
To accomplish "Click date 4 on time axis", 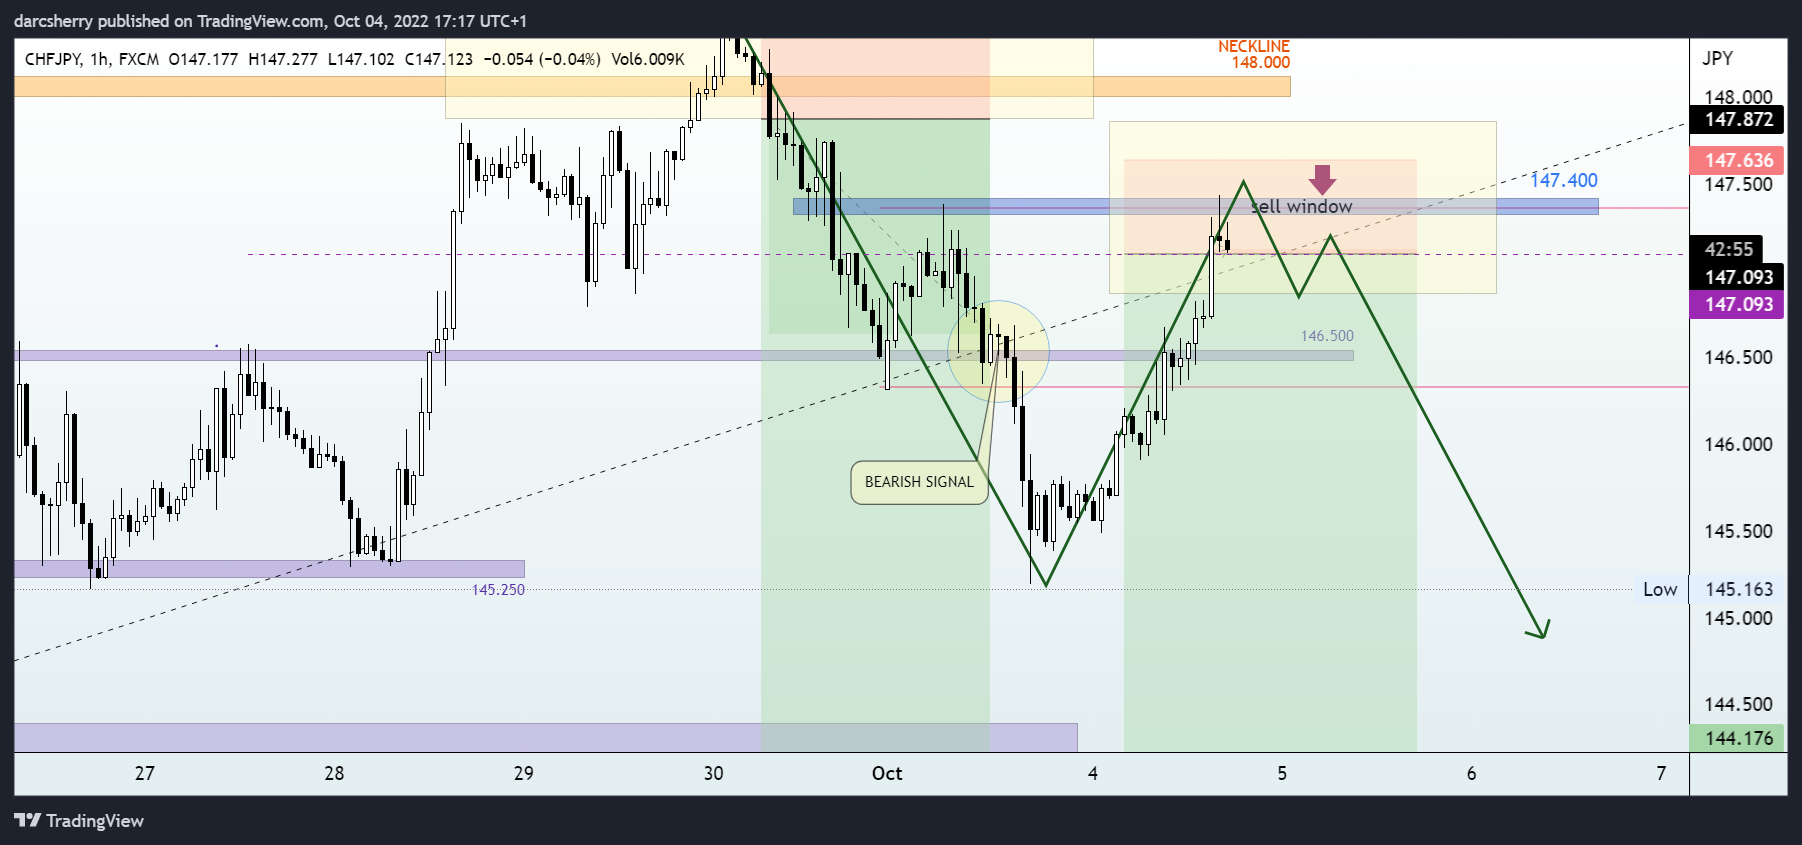I will click(1093, 773).
